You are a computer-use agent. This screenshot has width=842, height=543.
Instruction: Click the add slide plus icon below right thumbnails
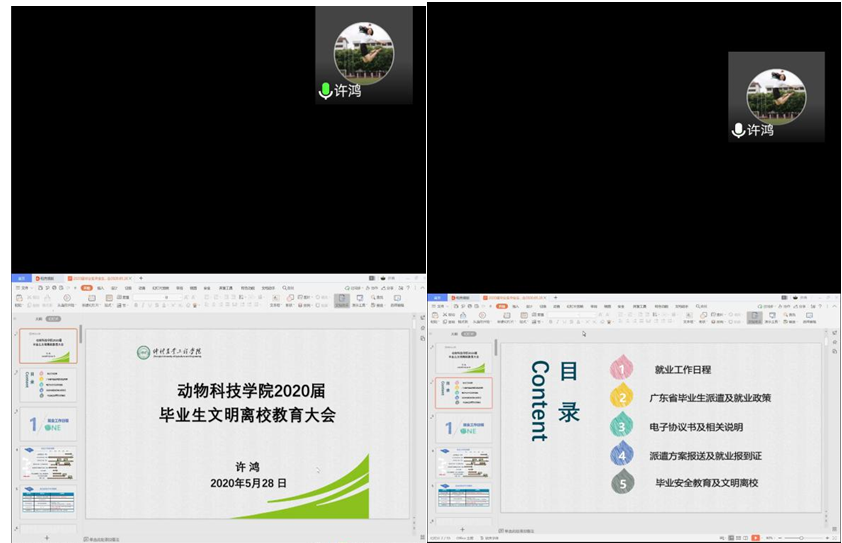[x=461, y=528]
